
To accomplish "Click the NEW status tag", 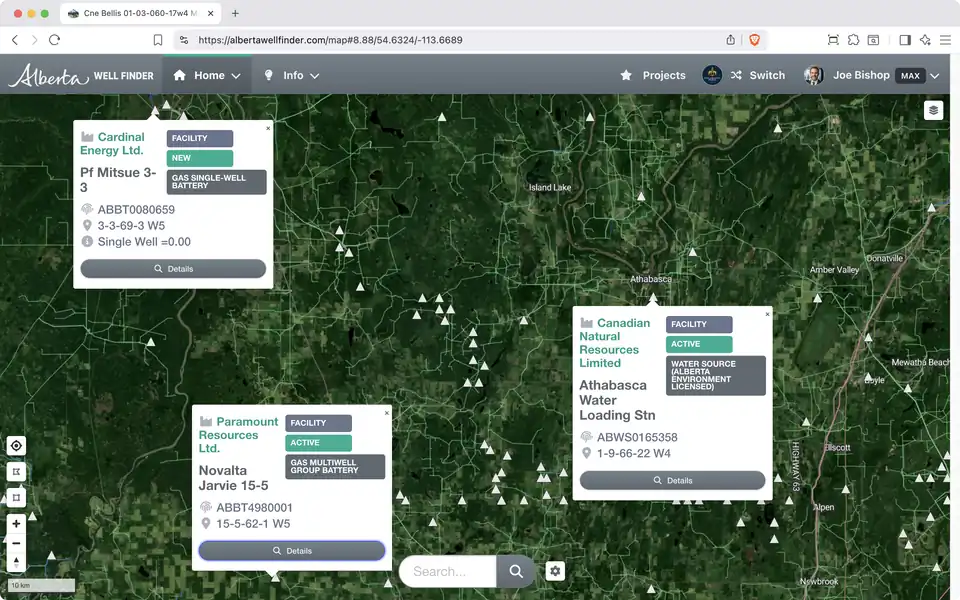I will tap(200, 158).
